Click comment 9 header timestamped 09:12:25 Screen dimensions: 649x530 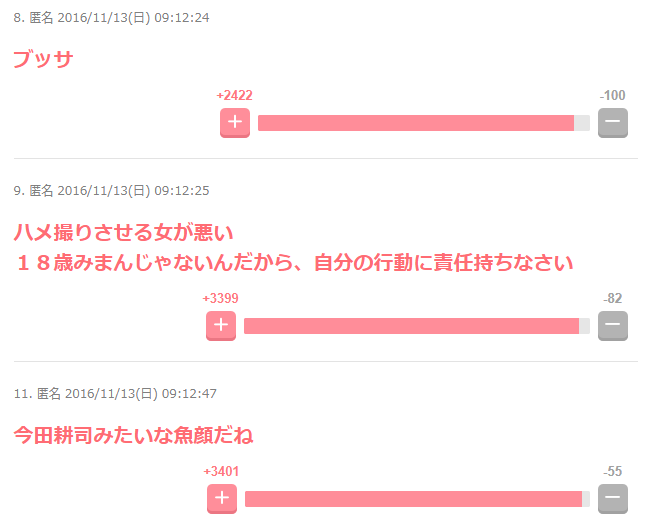[x=111, y=190]
